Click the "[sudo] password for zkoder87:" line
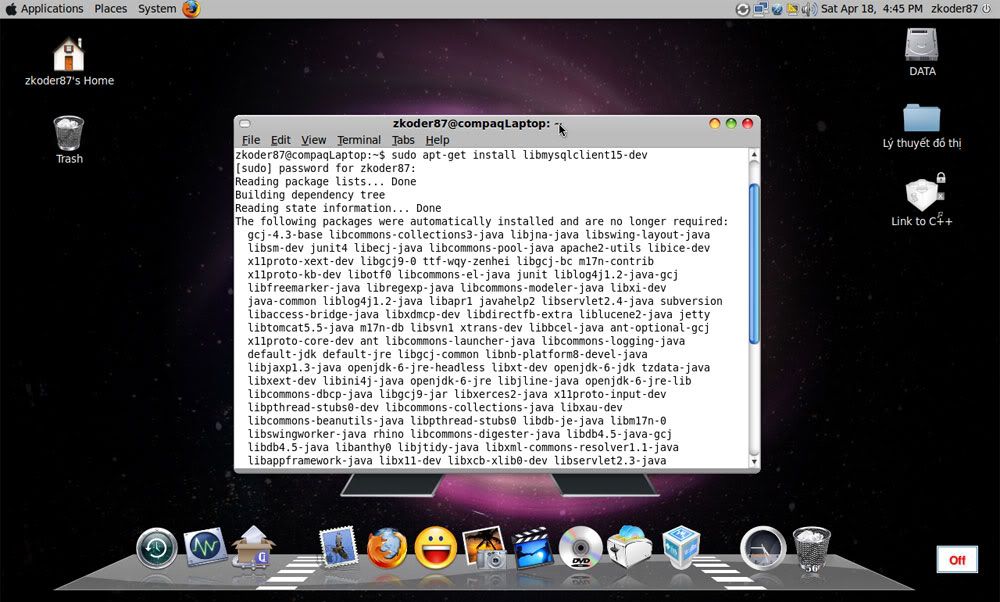The width and height of the screenshot is (1000, 602). (325, 168)
